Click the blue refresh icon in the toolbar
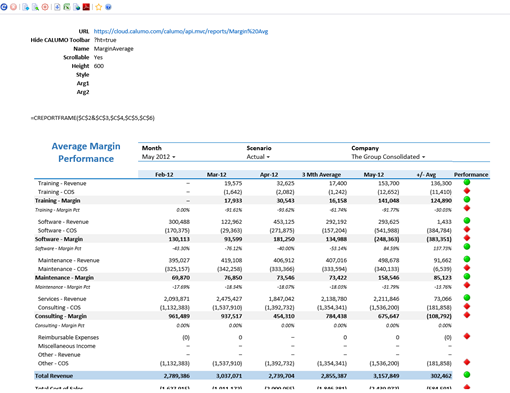The image size is (510, 393). 4,7
